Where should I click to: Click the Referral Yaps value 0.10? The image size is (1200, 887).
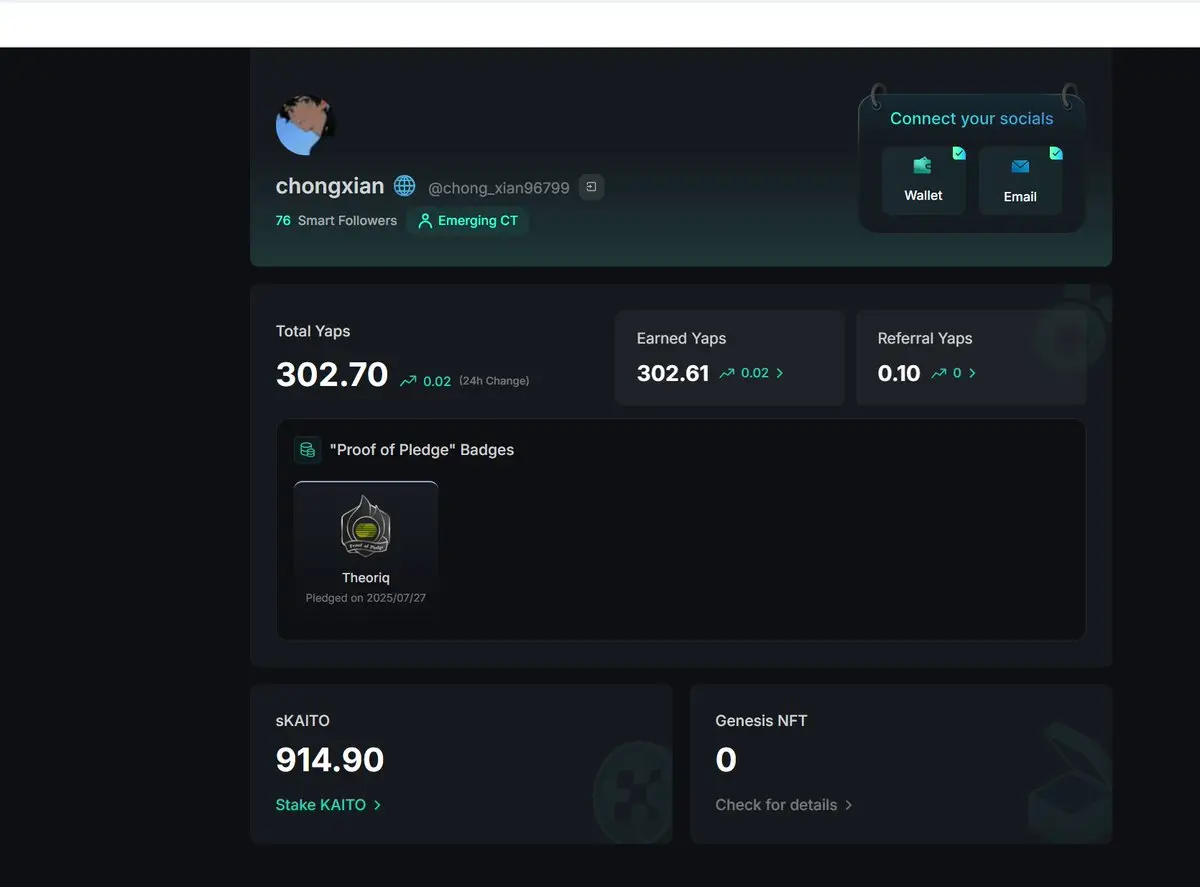click(x=899, y=373)
